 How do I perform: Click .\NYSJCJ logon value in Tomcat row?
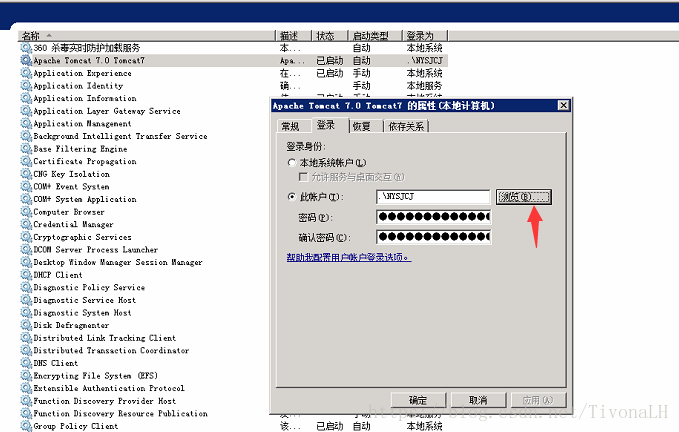click(426, 61)
